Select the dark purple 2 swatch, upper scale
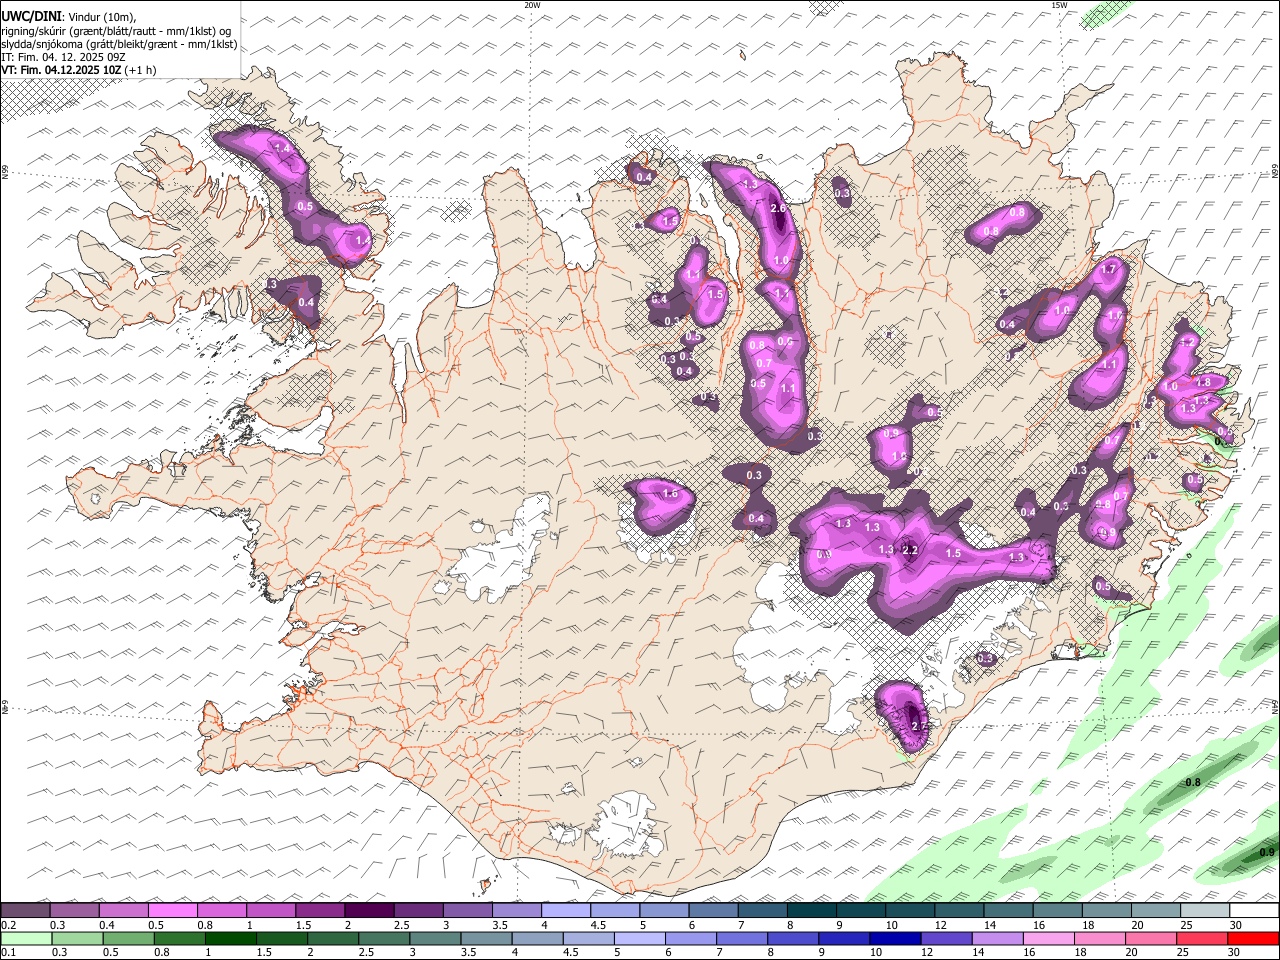The height and width of the screenshot is (960, 1280). 368,910
